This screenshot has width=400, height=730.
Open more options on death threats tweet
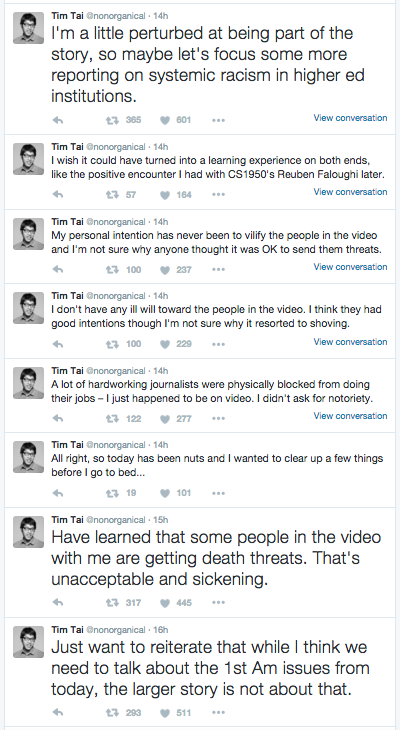(x=218, y=602)
